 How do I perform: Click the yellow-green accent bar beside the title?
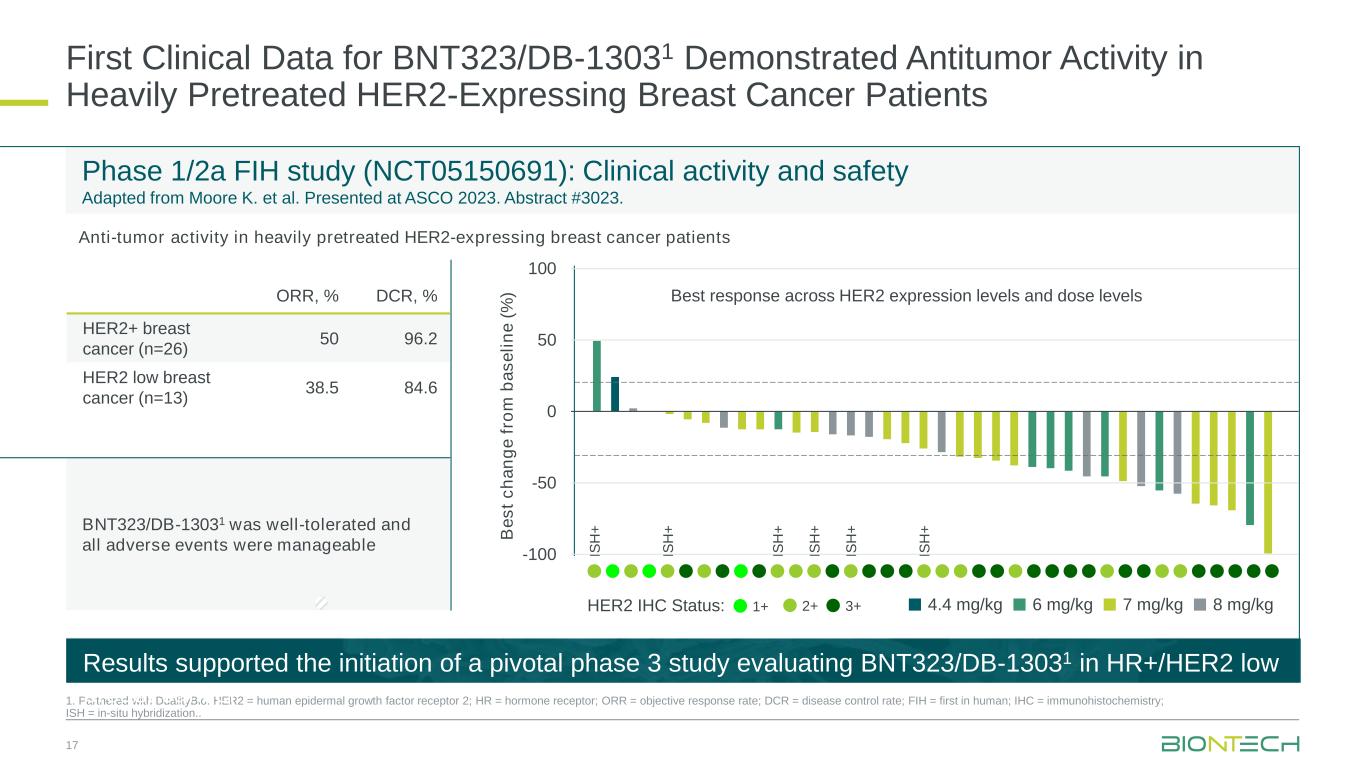coord(24,101)
